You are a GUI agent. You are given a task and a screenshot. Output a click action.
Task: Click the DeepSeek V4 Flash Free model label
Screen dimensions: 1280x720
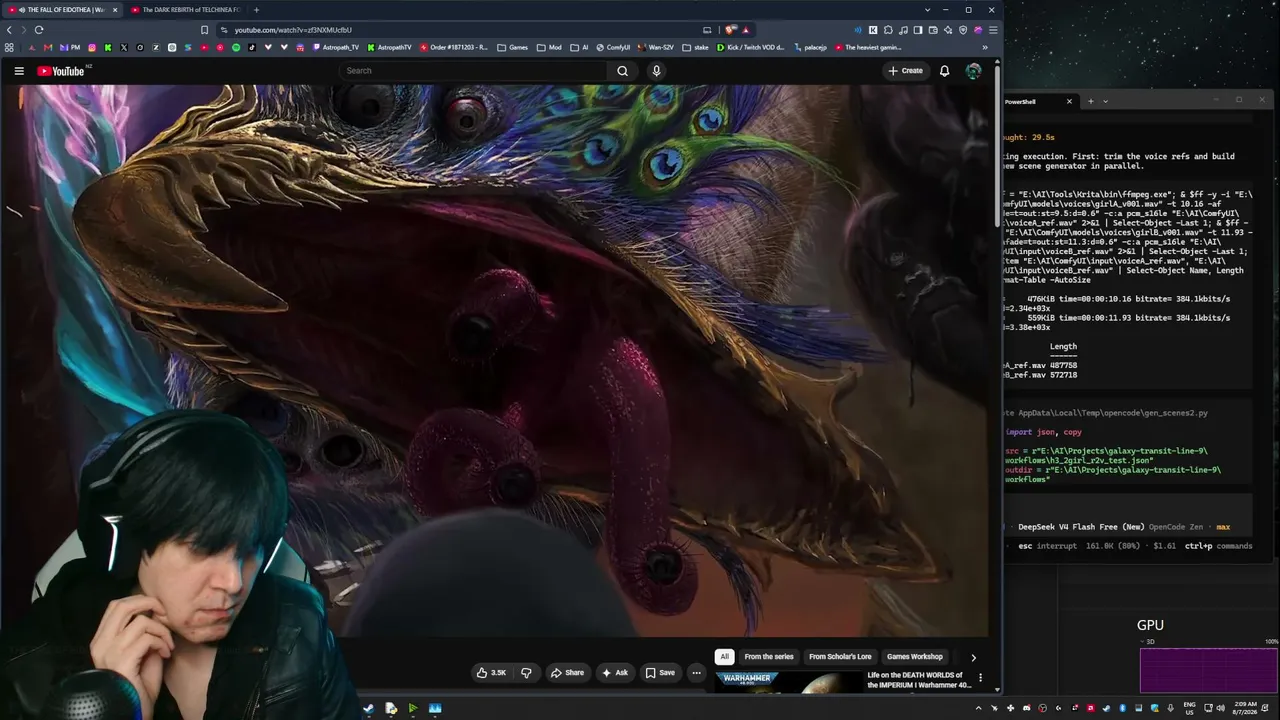(1081, 527)
